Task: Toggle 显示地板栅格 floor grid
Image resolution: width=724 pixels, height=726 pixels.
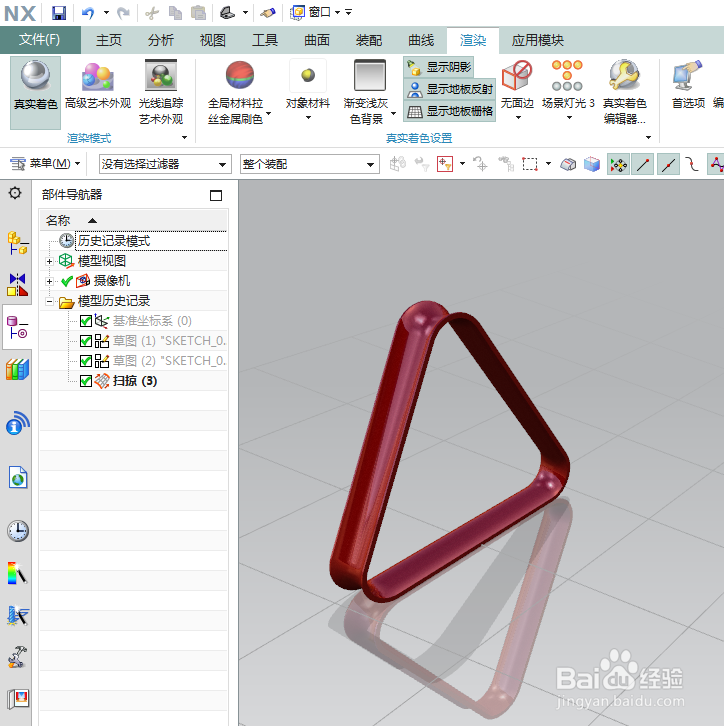Action: point(449,111)
